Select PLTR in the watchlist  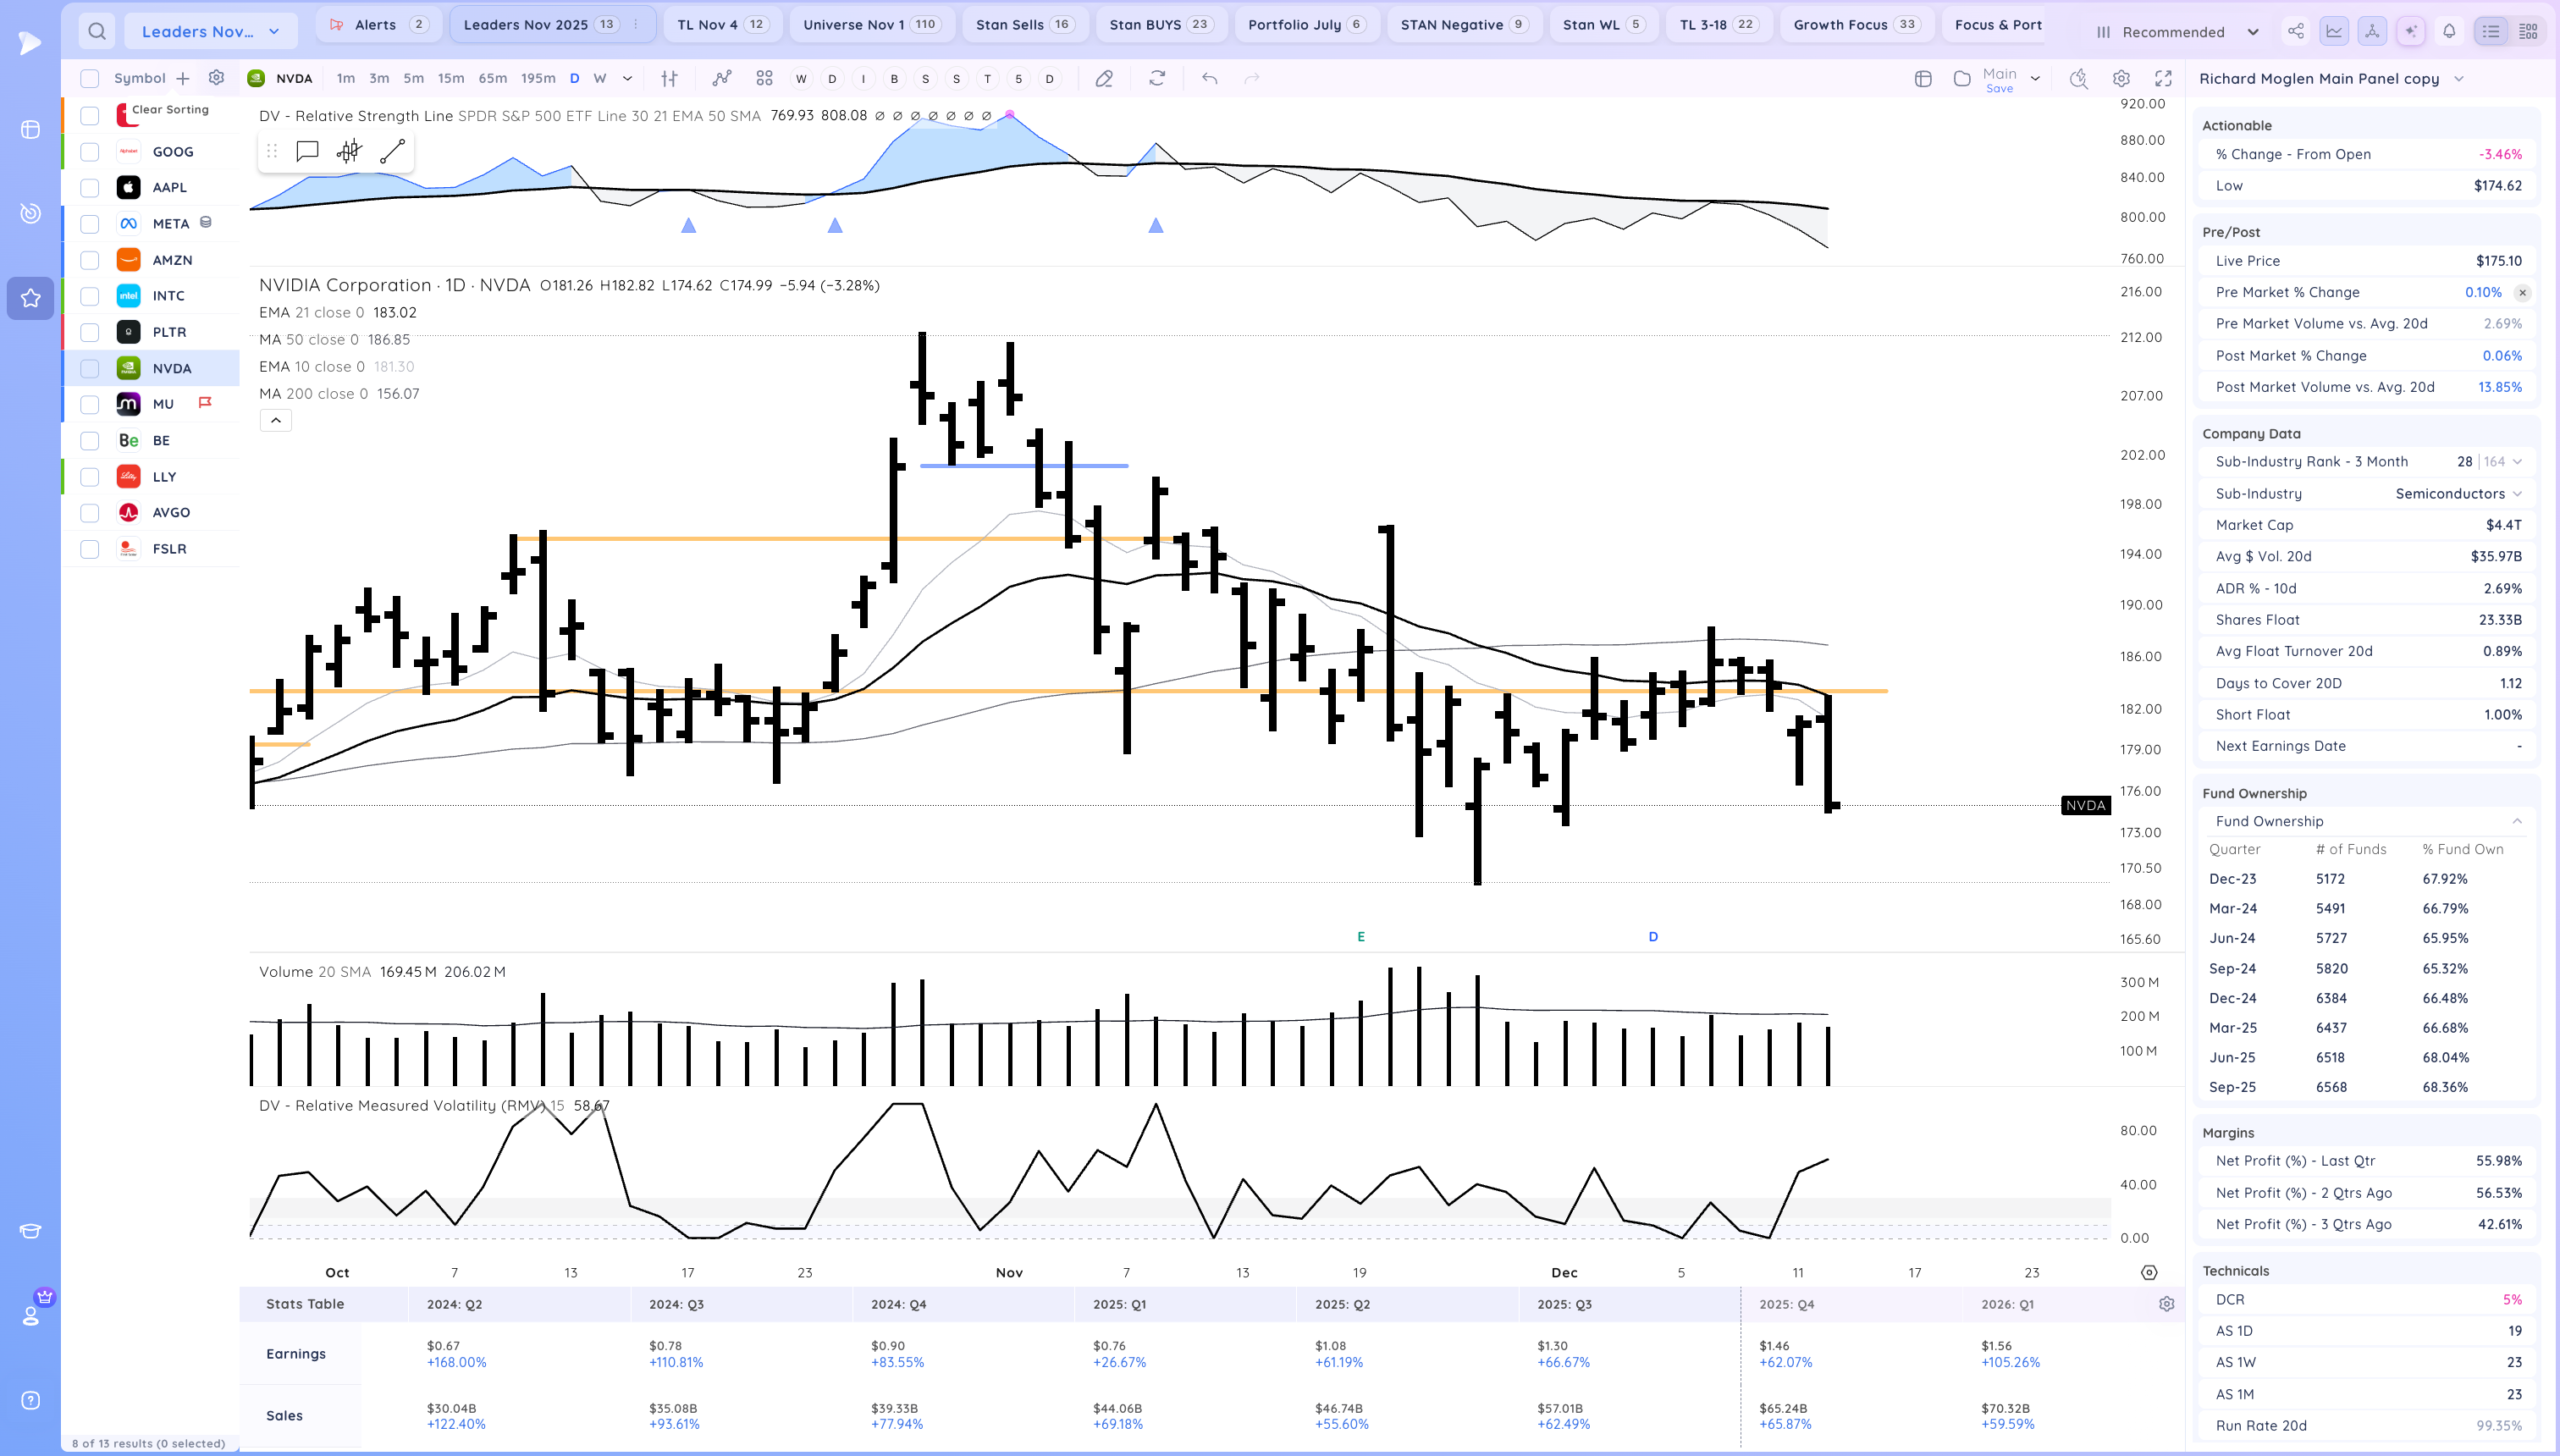tap(169, 332)
